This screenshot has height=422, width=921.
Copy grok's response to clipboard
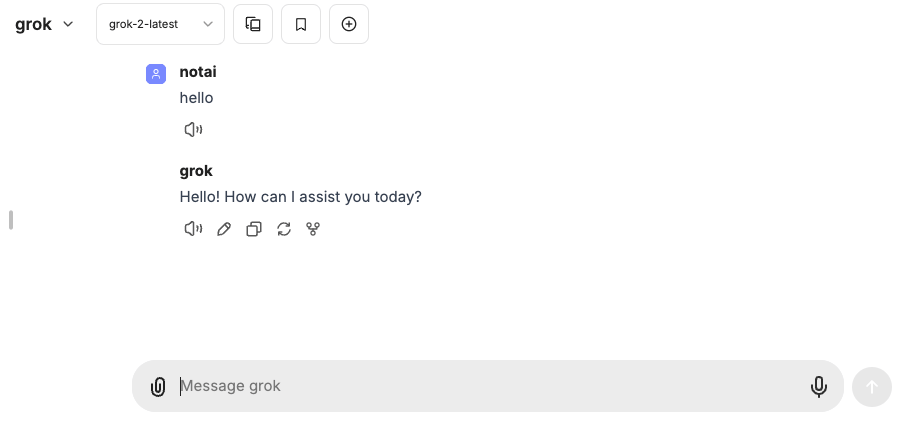click(254, 229)
